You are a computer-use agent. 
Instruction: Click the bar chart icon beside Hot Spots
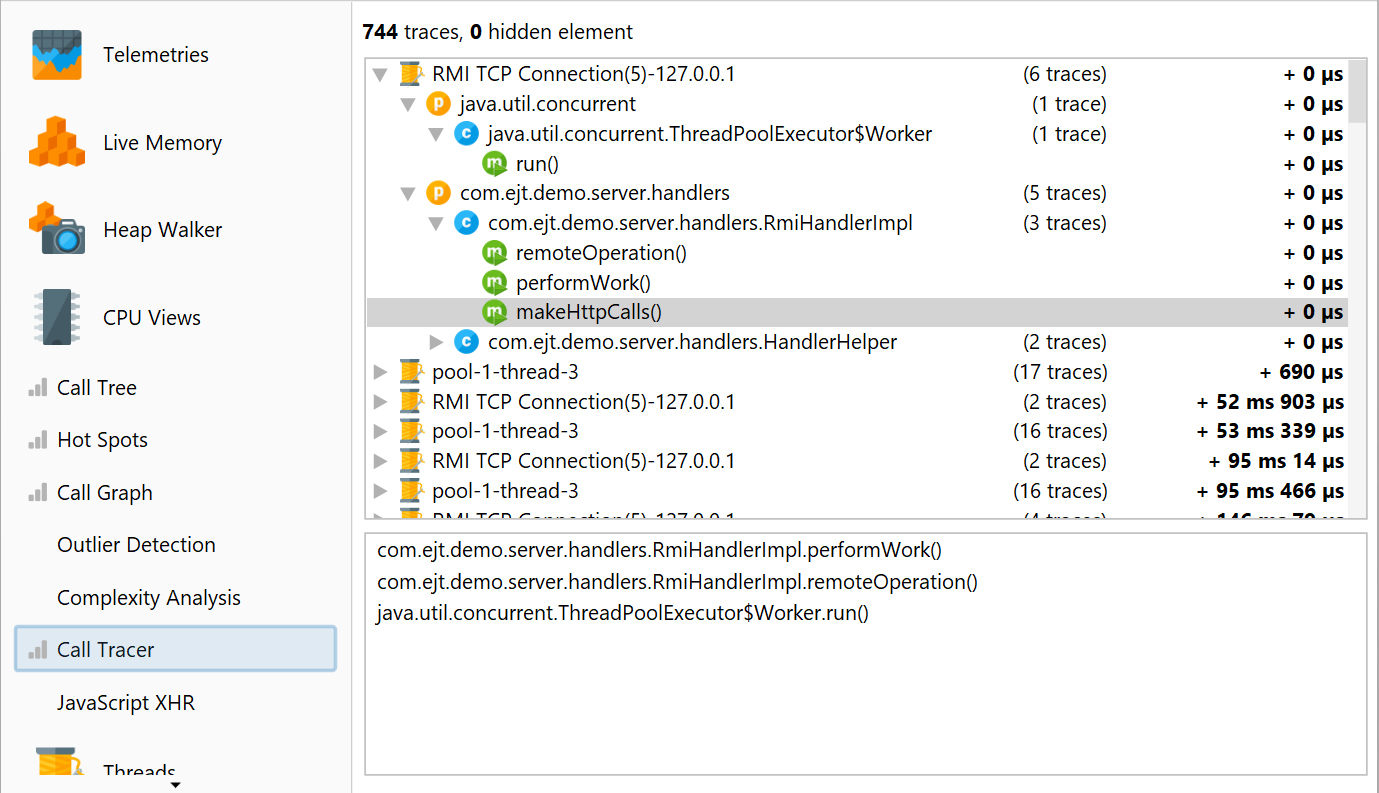coord(38,440)
